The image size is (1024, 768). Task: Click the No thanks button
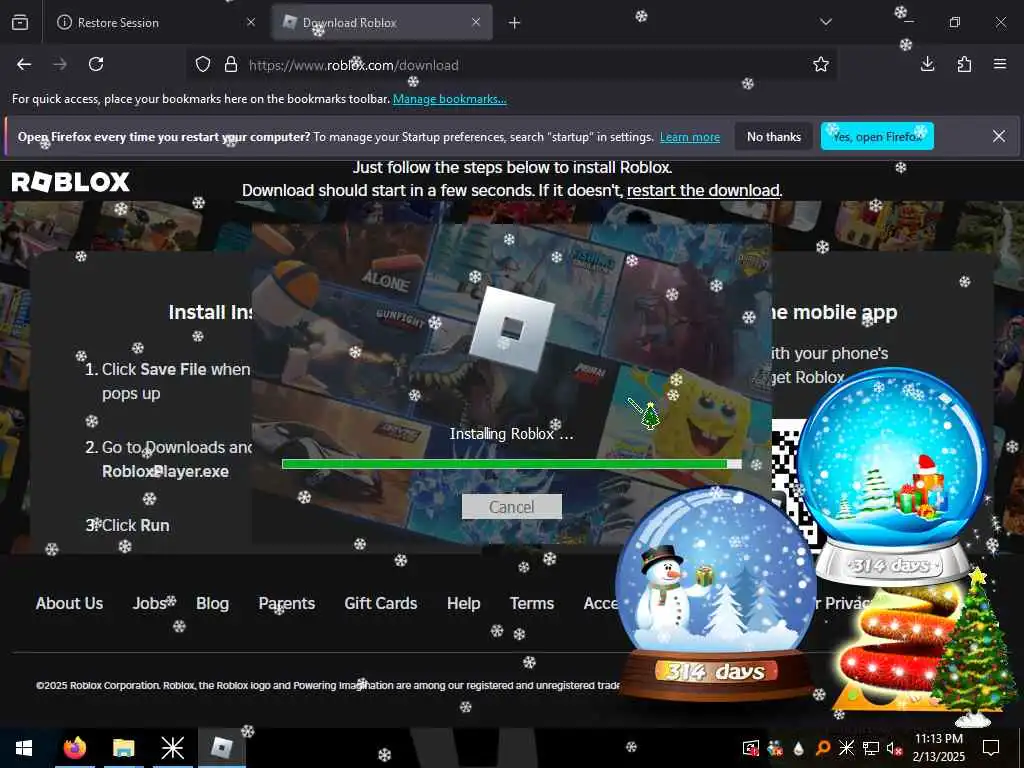click(774, 136)
